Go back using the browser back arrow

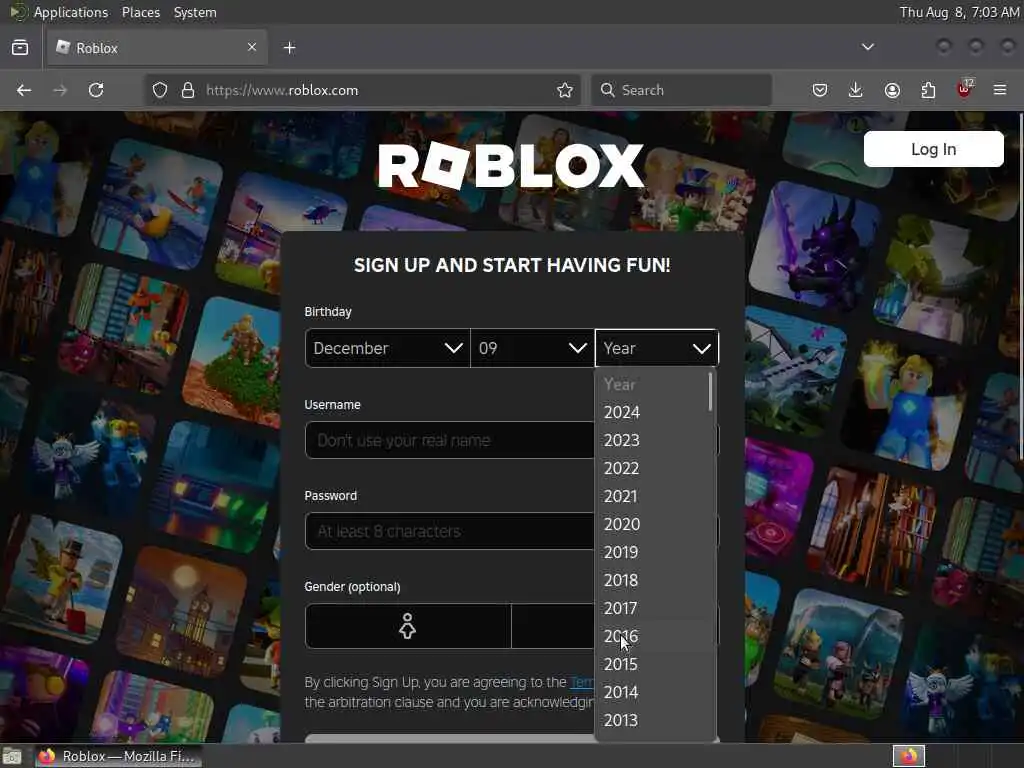(x=24, y=90)
